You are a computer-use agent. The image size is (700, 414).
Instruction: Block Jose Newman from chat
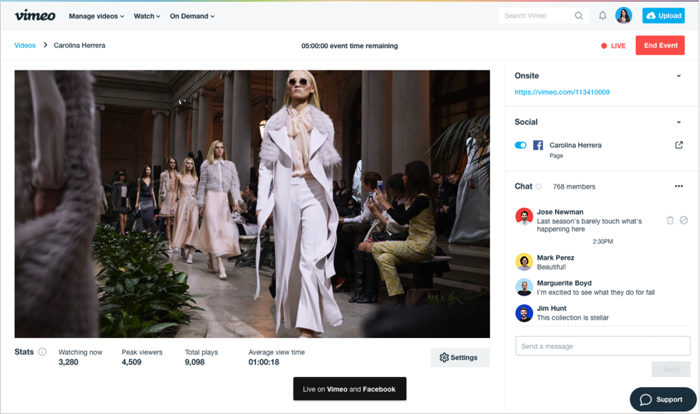tap(683, 220)
